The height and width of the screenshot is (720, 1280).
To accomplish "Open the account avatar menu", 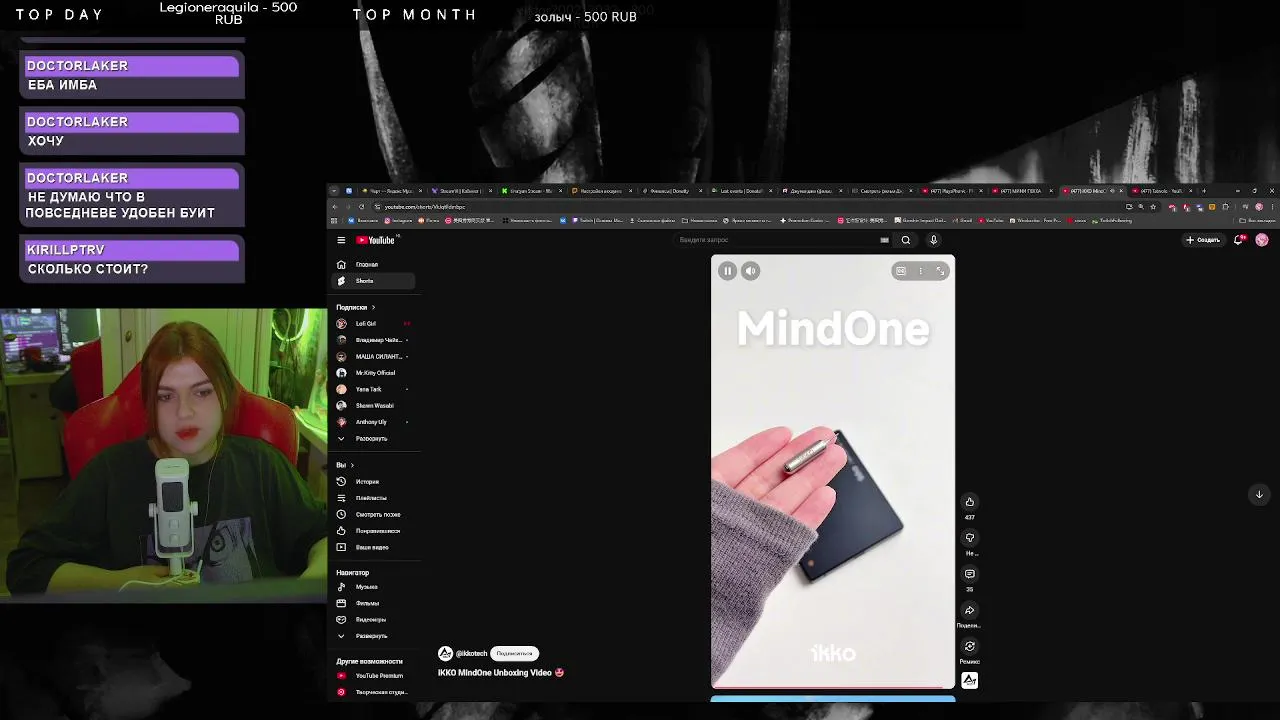I will point(1262,240).
